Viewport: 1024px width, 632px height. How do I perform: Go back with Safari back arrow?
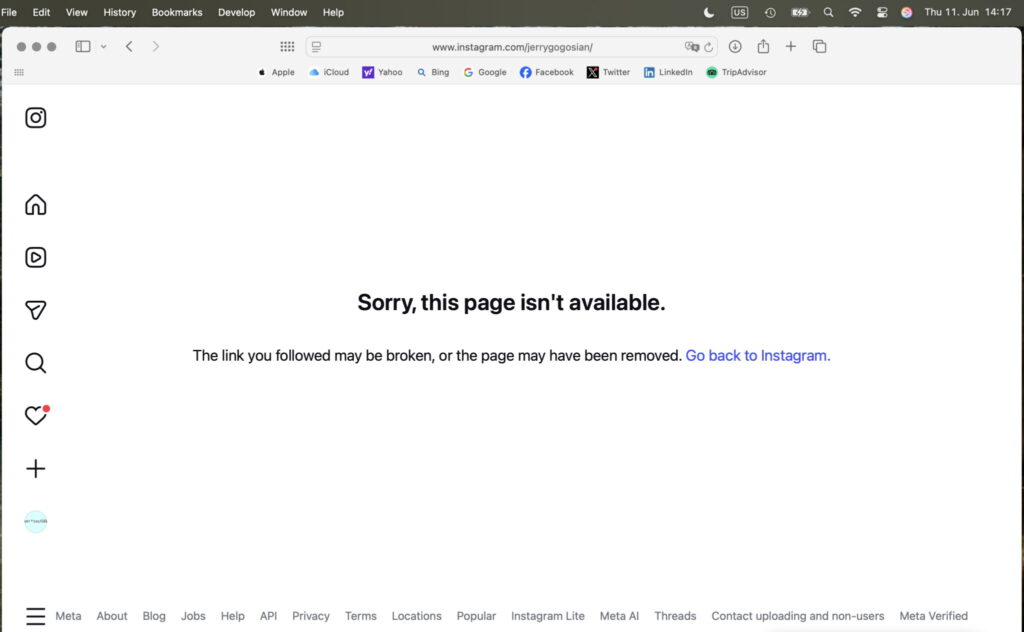[129, 46]
